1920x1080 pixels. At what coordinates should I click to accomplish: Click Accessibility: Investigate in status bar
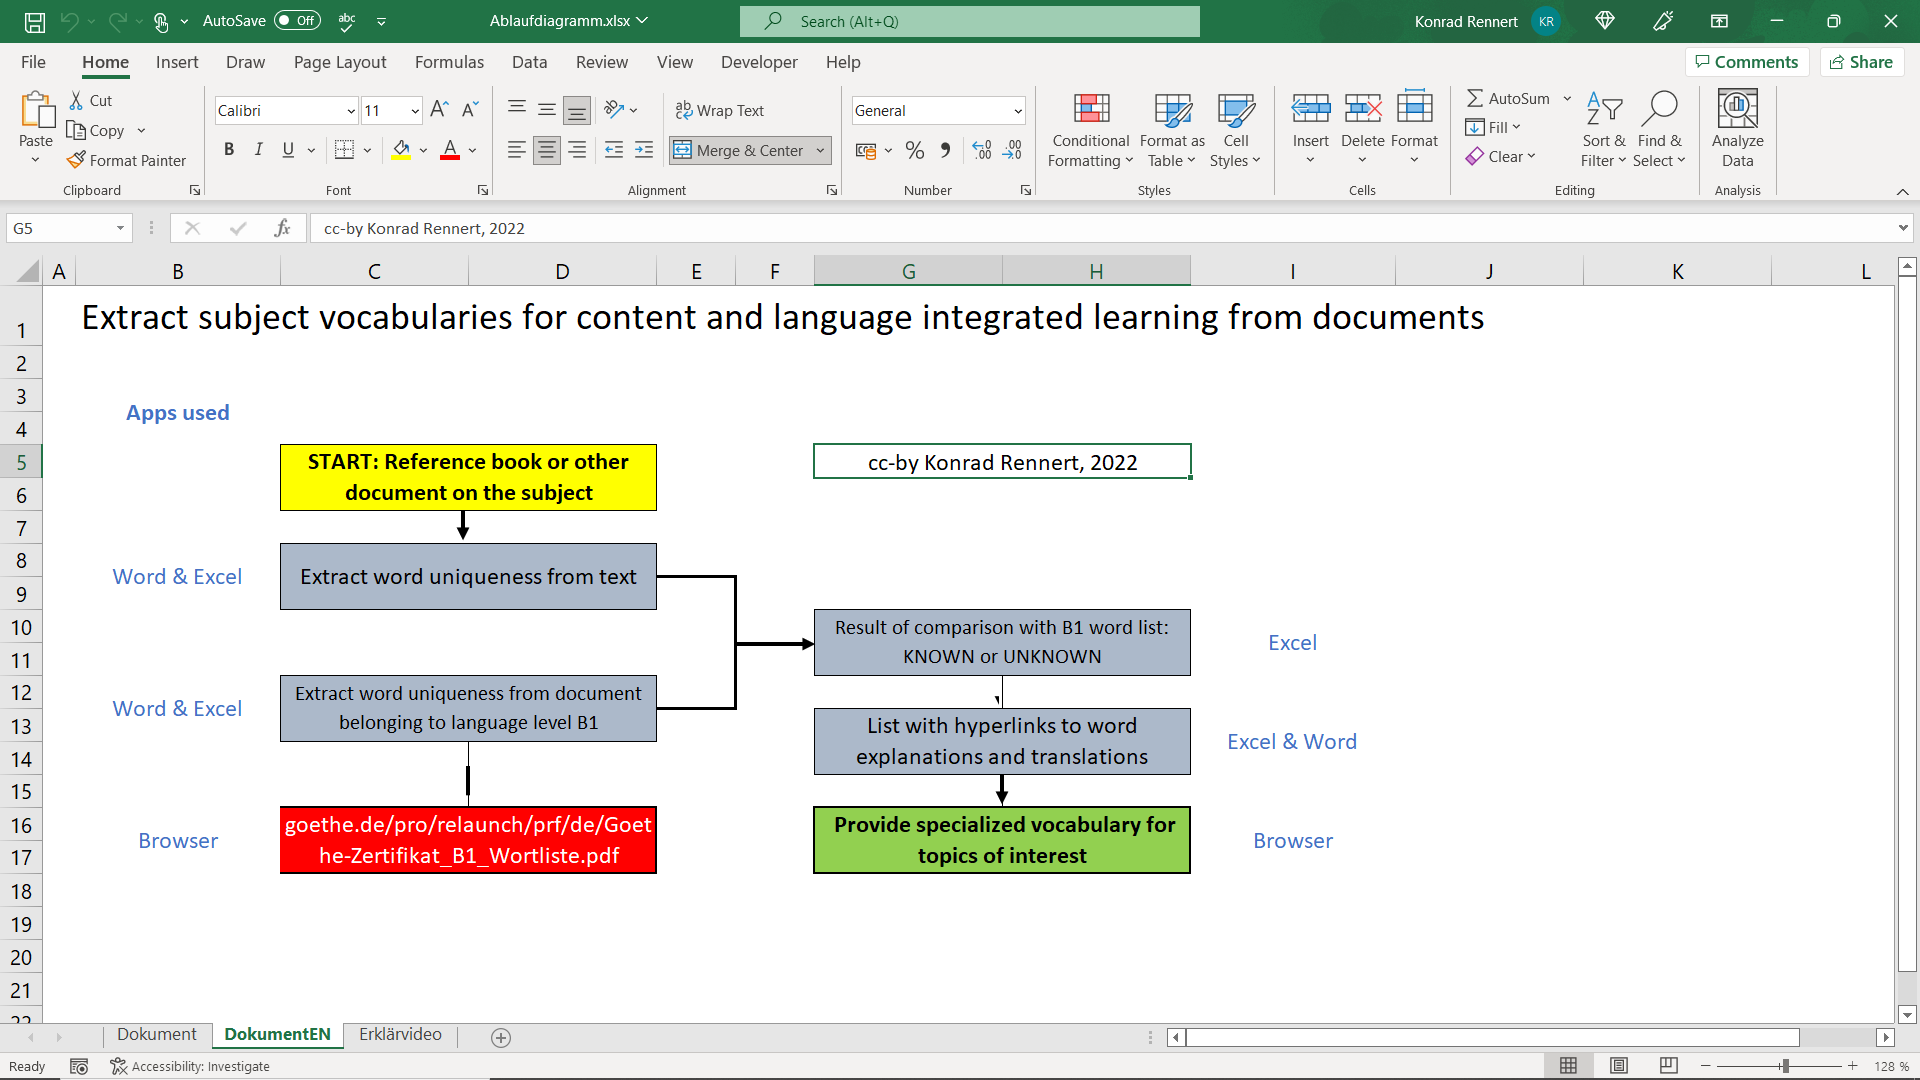click(x=190, y=1066)
